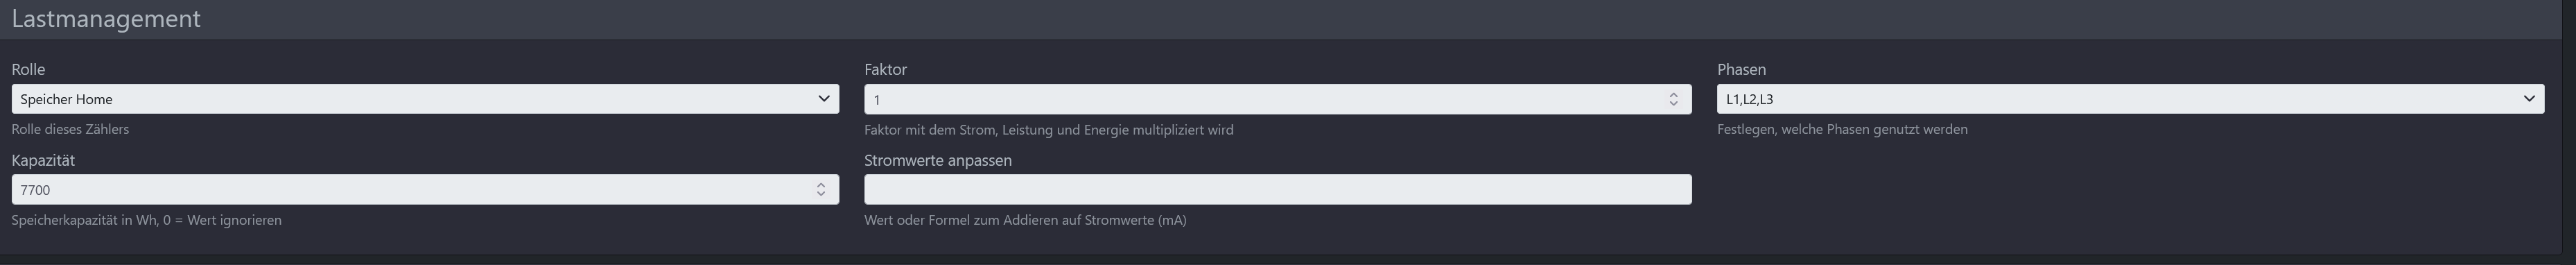
Task: Click the Stromwerte anpassen label
Action: (x=938, y=160)
